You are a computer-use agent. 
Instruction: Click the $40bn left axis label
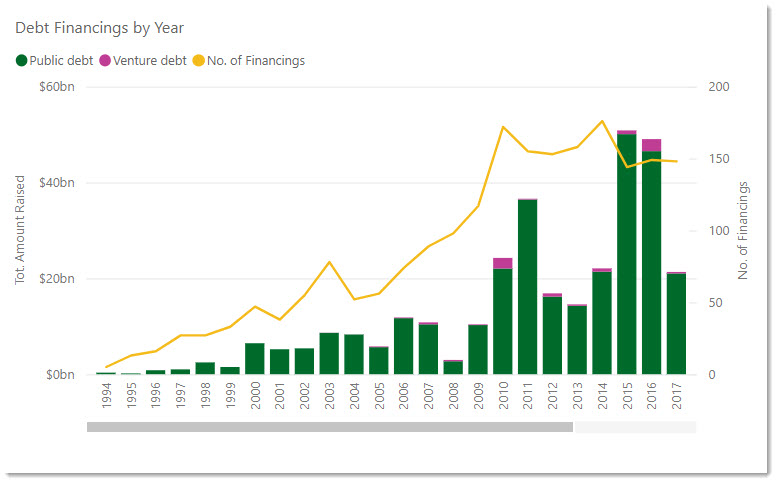57,183
